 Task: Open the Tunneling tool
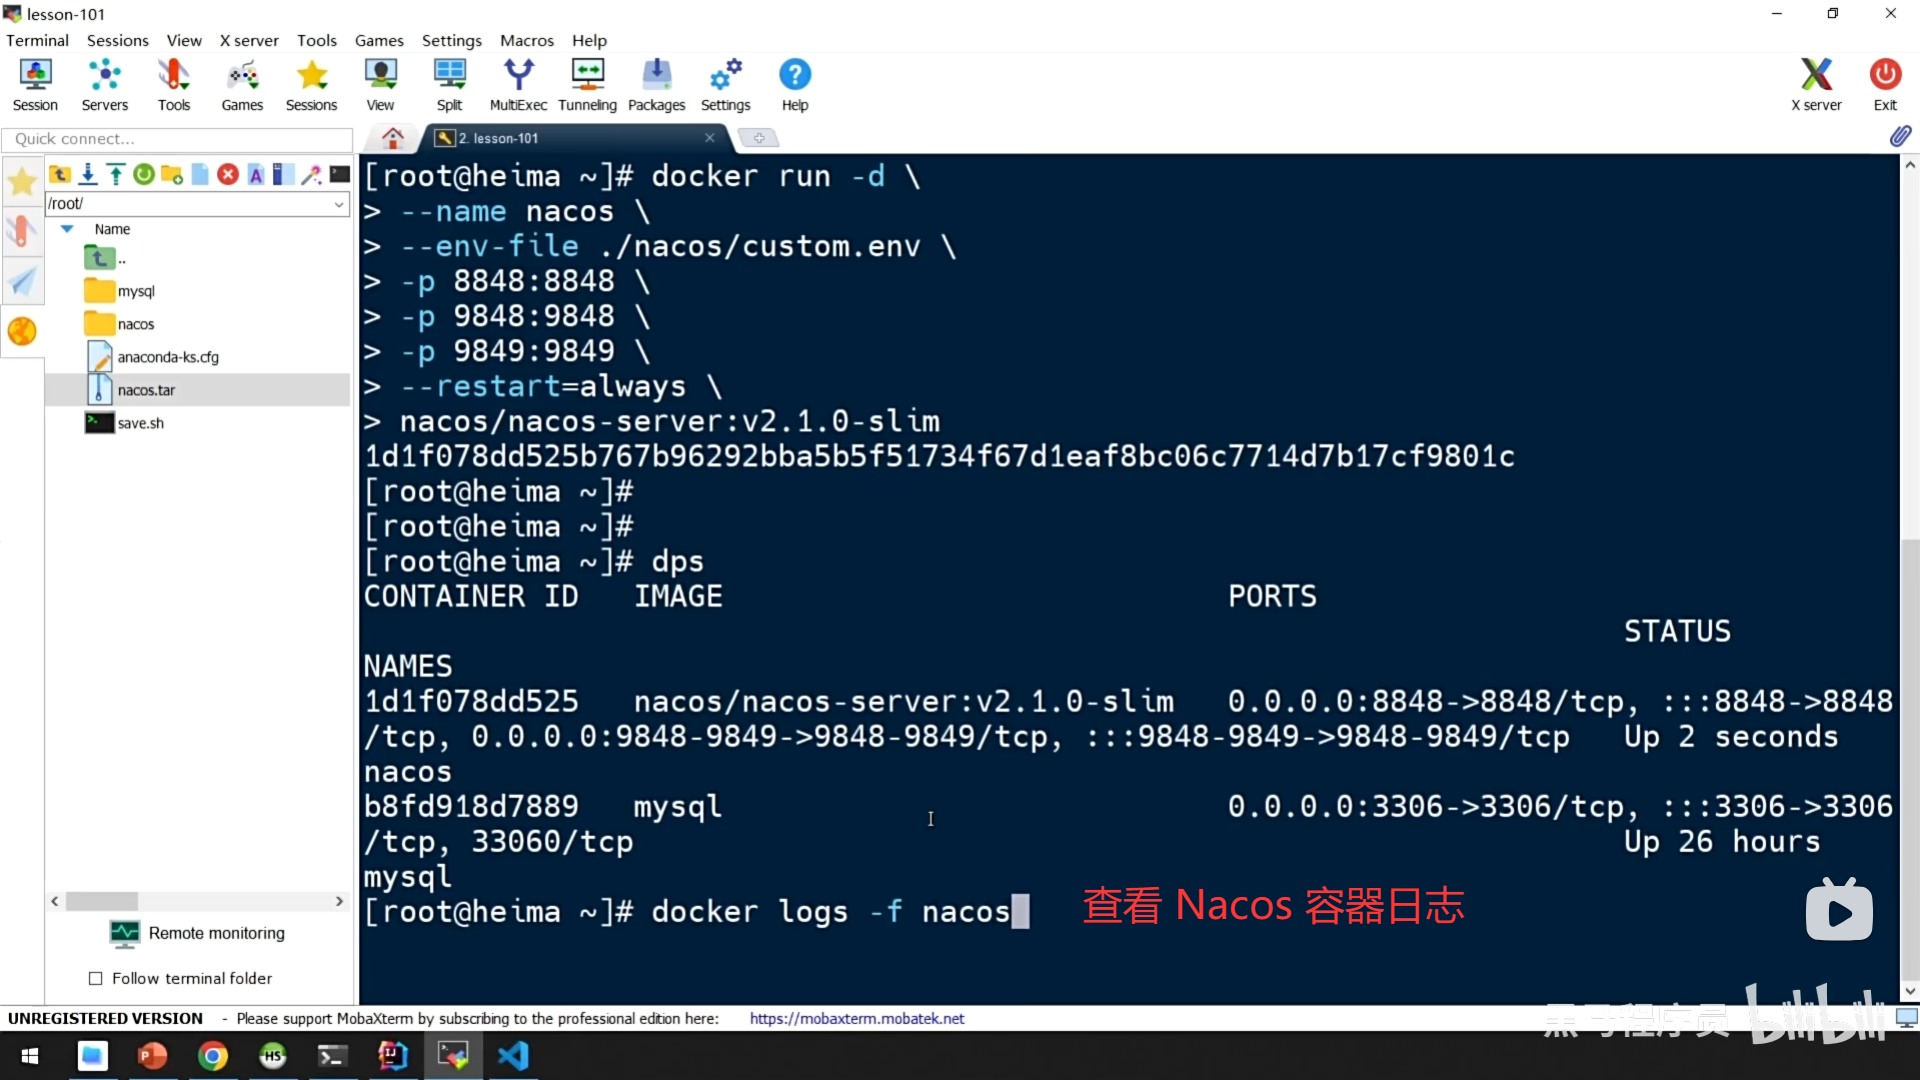(587, 85)
